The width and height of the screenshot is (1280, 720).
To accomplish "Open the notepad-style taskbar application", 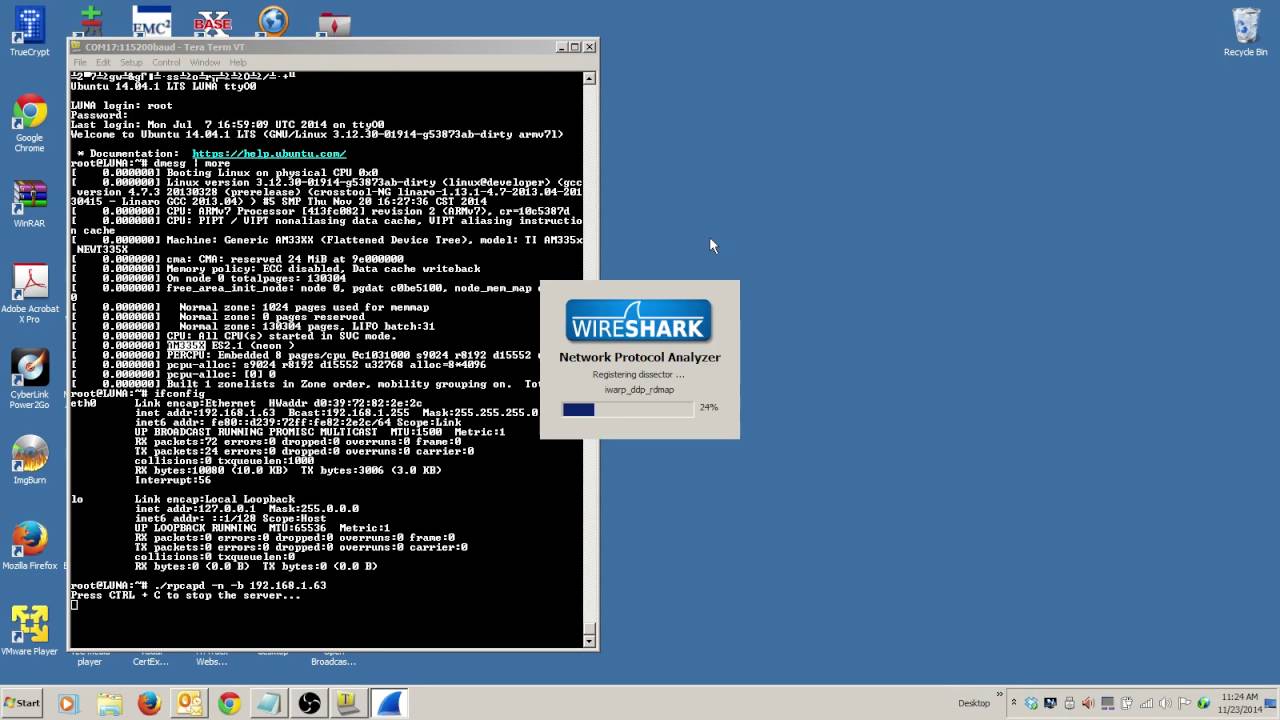I will click(269, 704).
